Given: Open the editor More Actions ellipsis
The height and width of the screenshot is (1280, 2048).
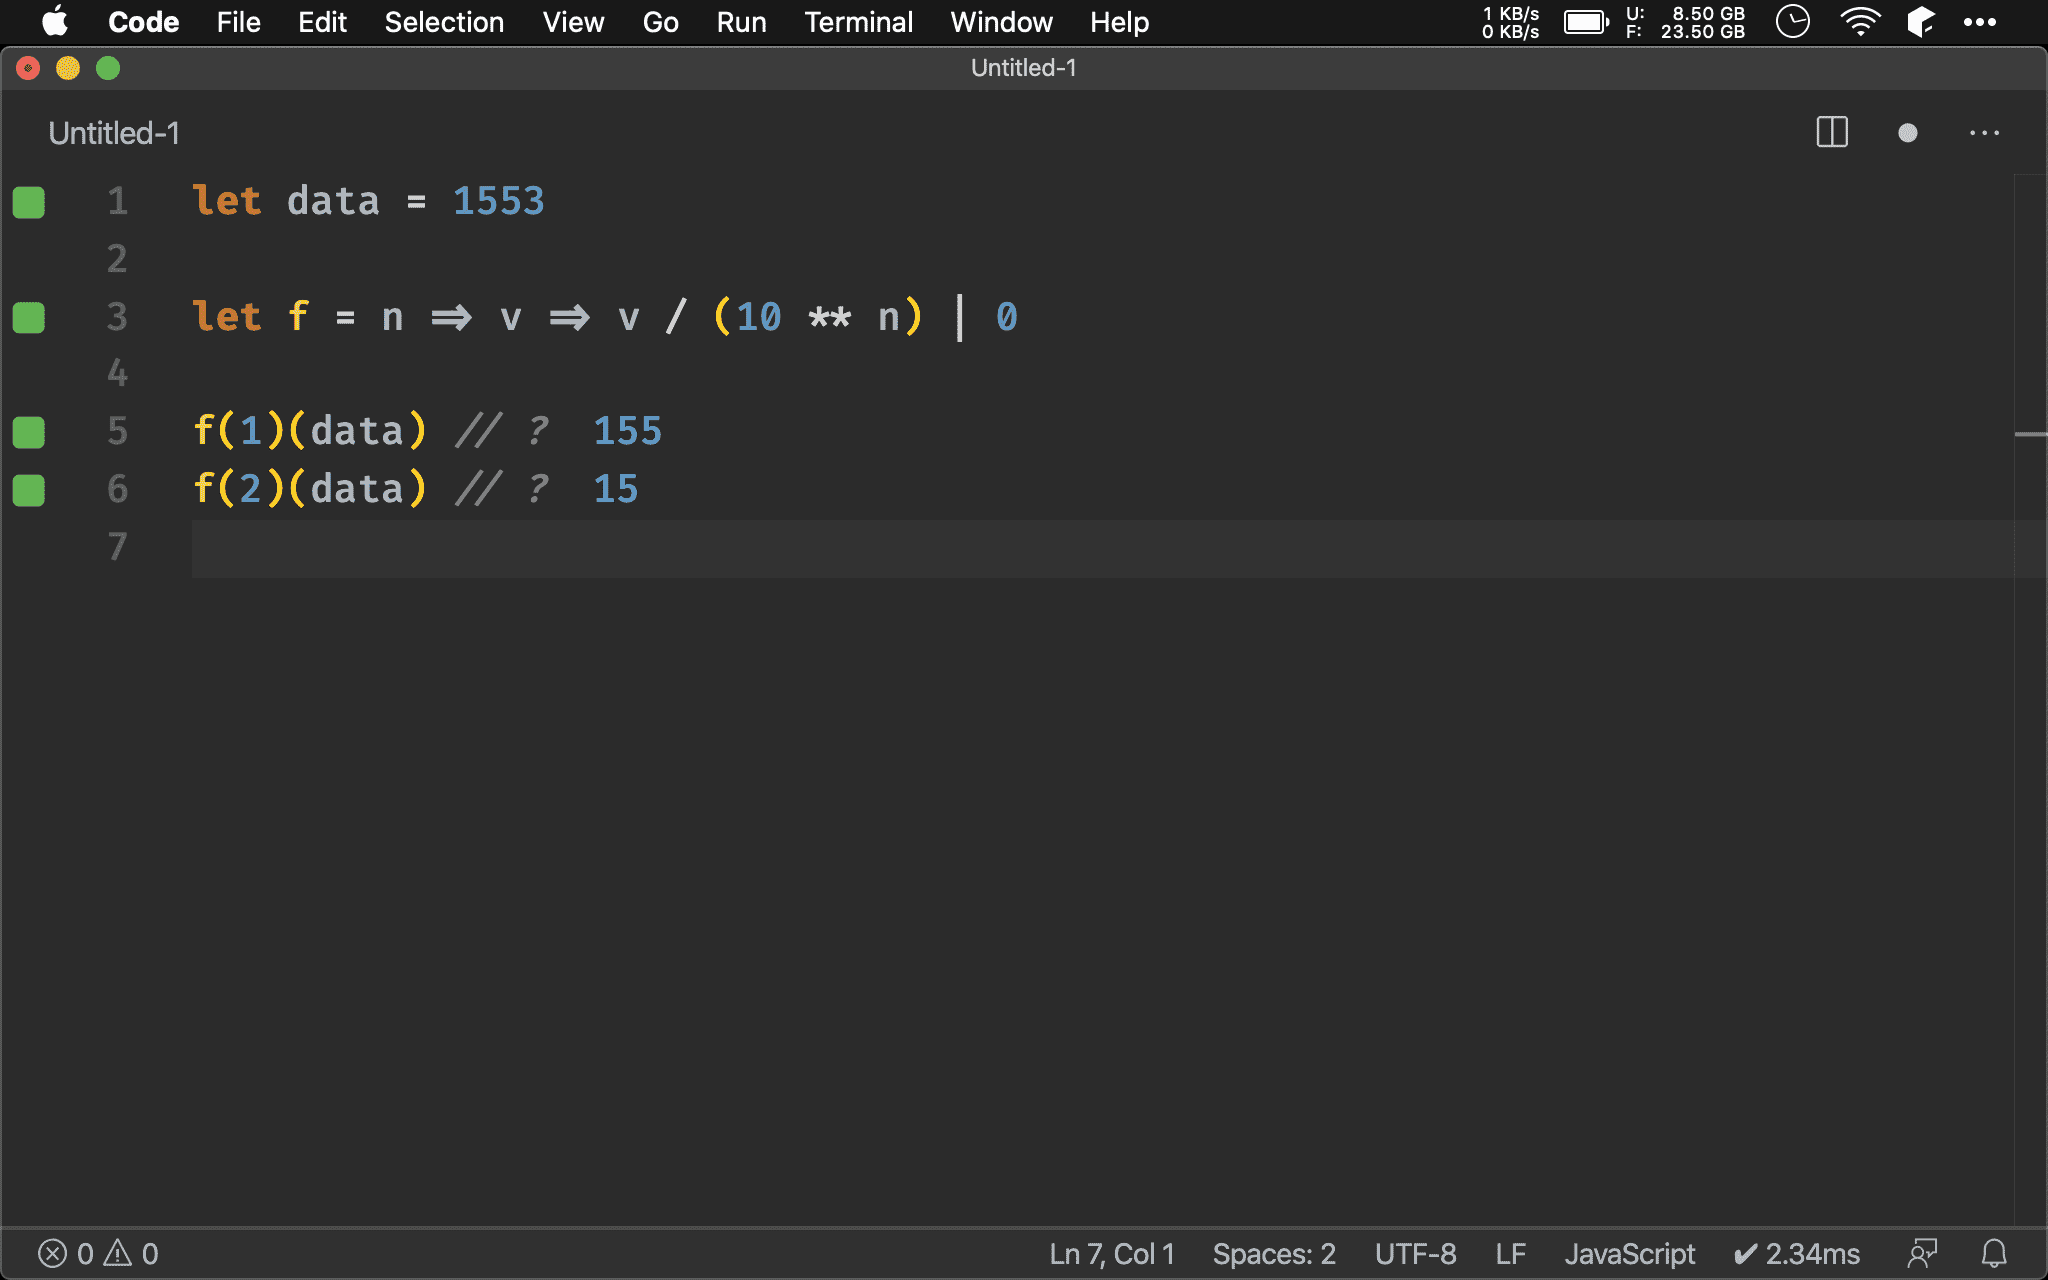Looking at the screenshot, I should coord(1984,133).
